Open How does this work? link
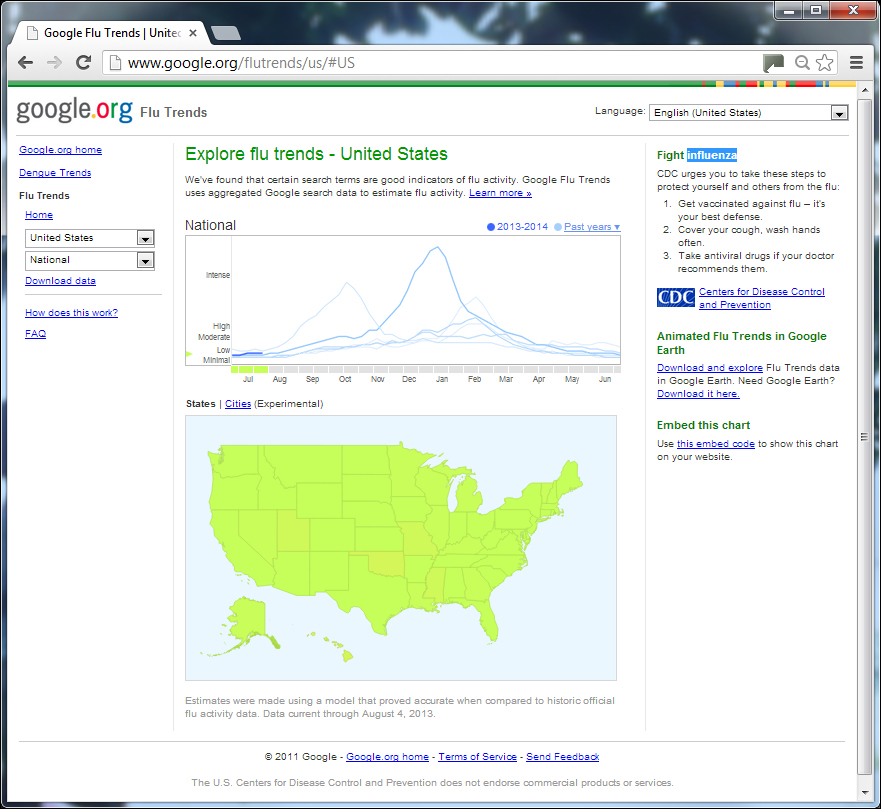 (71, 313)
